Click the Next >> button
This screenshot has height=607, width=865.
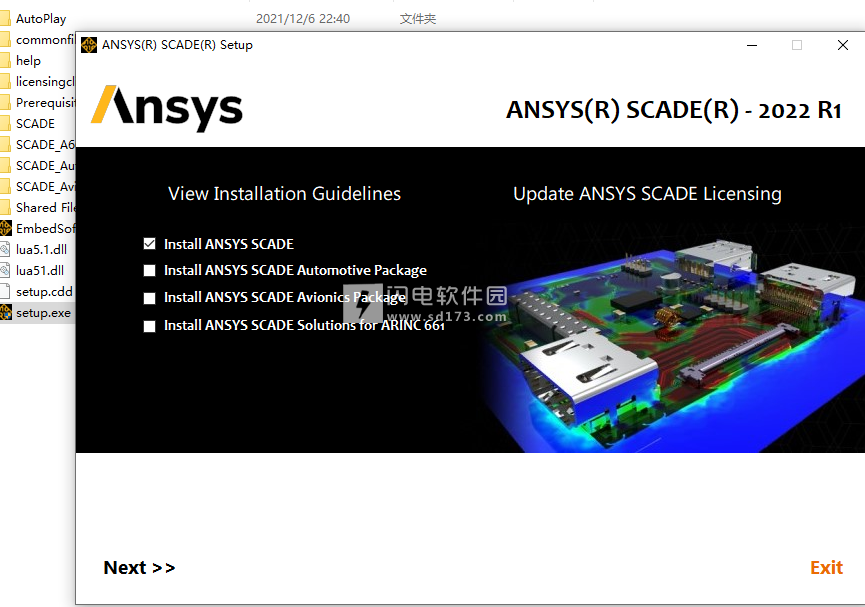click(139, 567)
